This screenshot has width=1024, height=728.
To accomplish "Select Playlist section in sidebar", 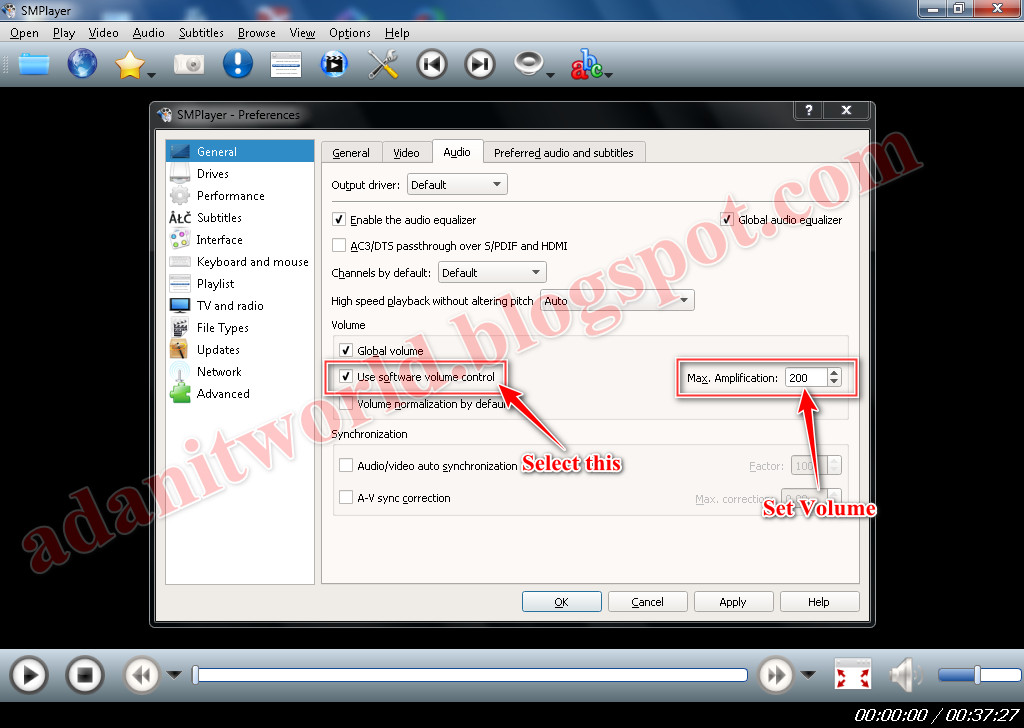I will 240,284.
